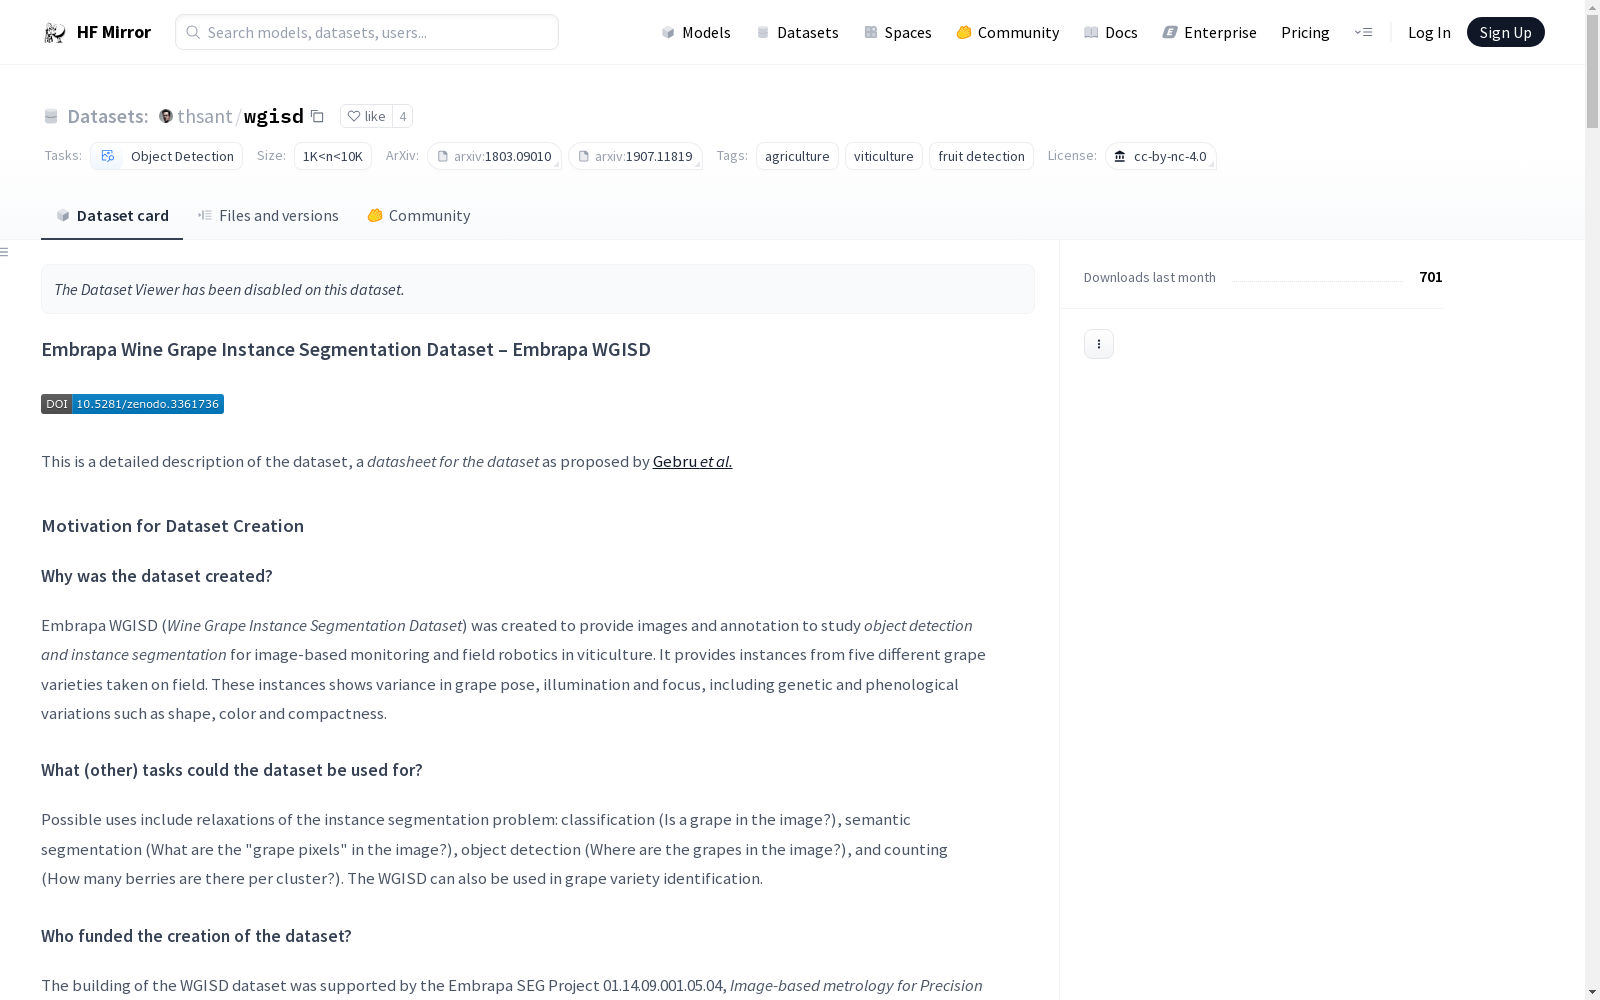The height and width of the screenshot is (1000, 1600).
Task: Open the cc-by-nc-4.0 license tag
Action: [1161, 156]
